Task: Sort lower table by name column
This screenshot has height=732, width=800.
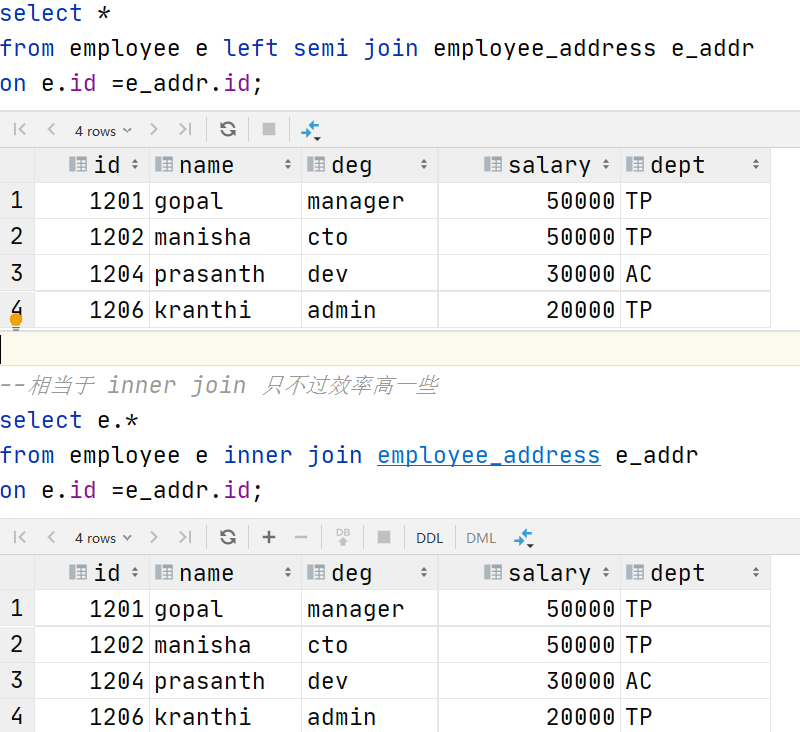Action: 288,573
